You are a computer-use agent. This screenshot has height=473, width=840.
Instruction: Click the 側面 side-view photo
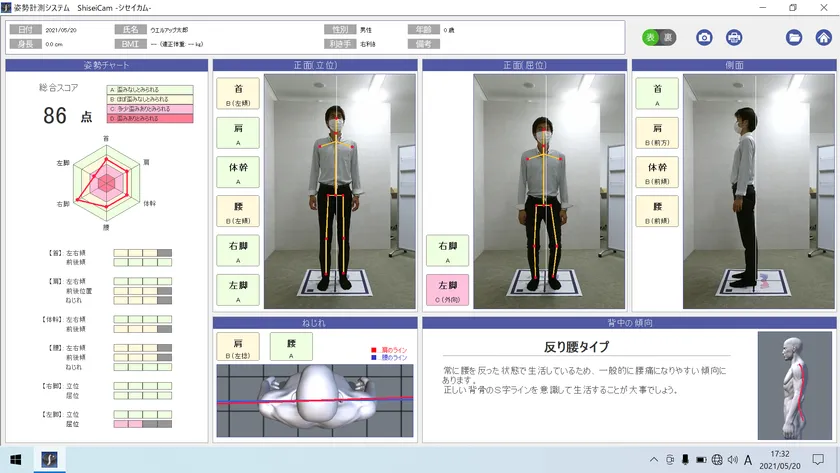tap(759, 191)
